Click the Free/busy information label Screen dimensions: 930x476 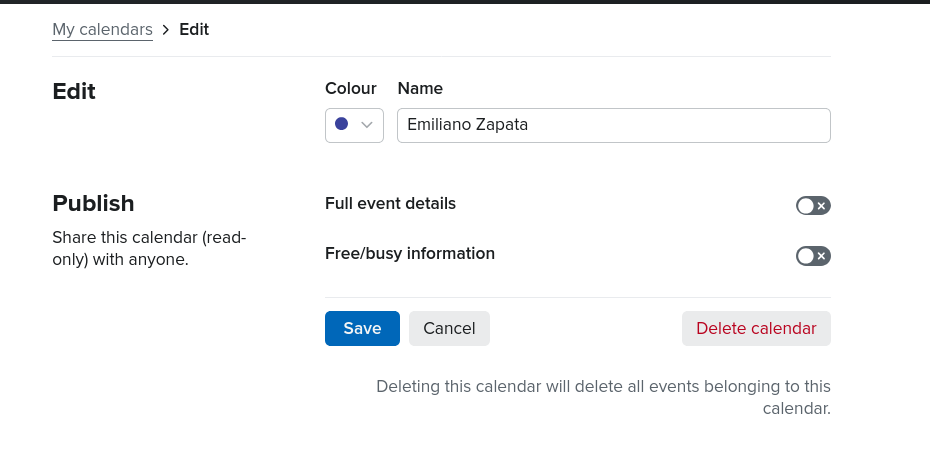[x=410, y=253]
